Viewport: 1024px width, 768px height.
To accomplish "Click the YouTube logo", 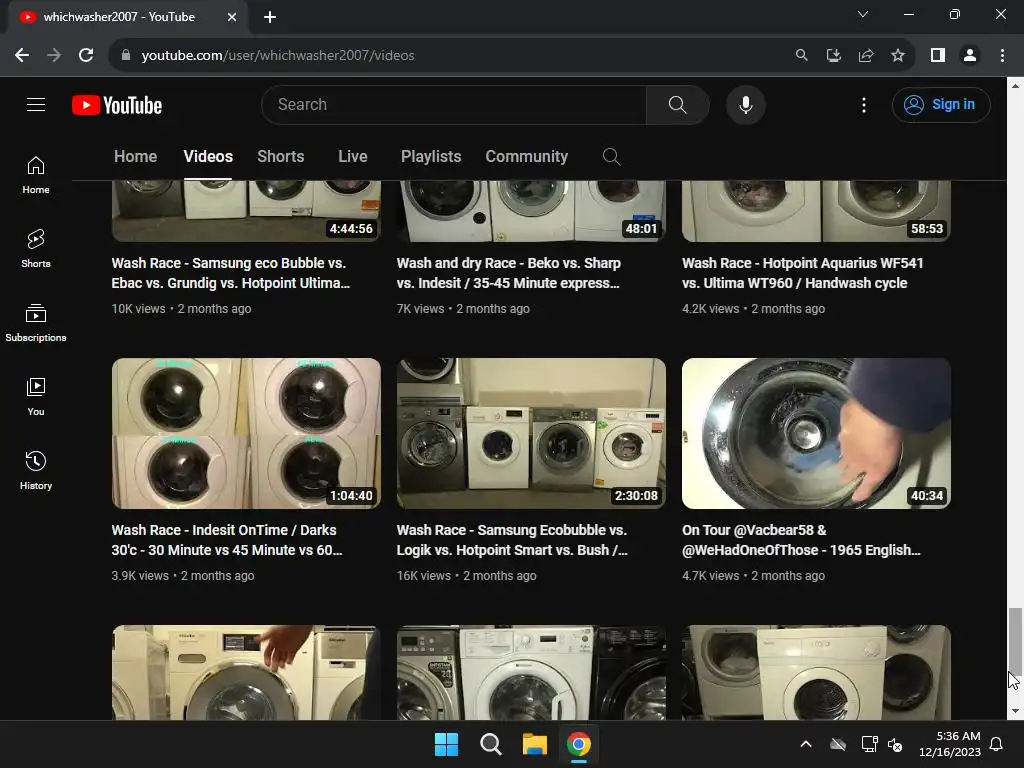I will (x=117, y=105).
